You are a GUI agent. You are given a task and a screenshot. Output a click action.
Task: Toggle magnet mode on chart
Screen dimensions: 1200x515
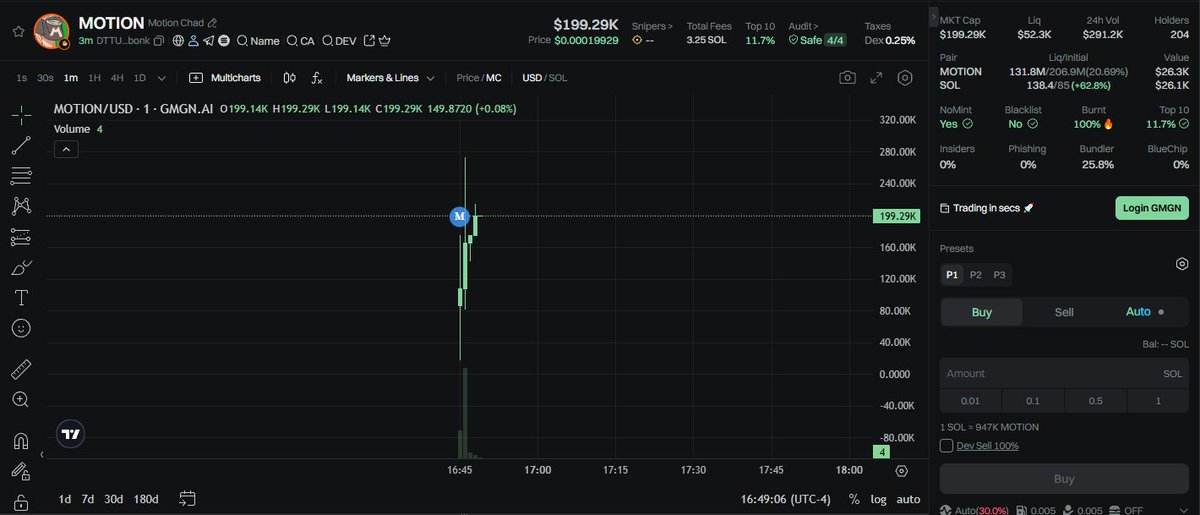(x=21, y=441)
